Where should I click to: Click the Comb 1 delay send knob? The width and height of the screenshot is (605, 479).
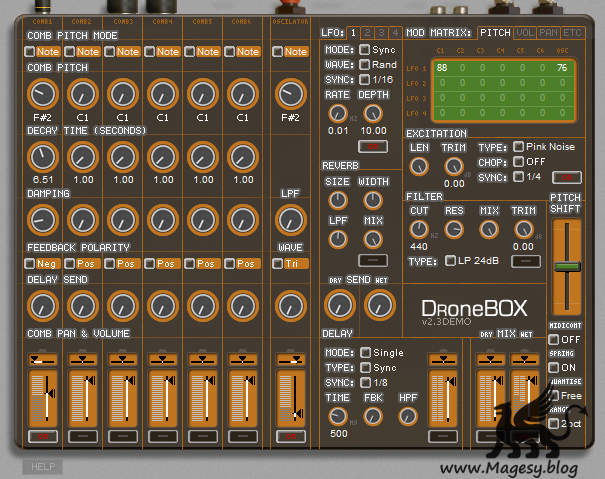coord(42,306)
